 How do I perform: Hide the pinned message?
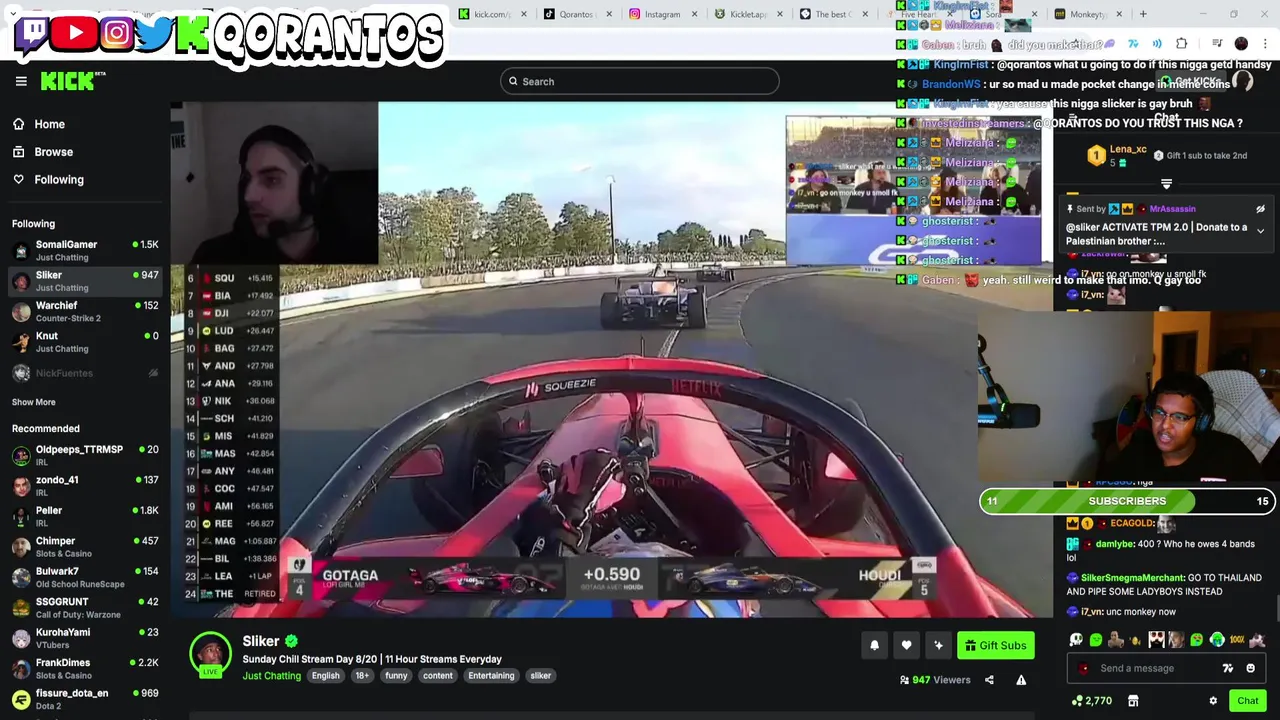[1260, 210]
